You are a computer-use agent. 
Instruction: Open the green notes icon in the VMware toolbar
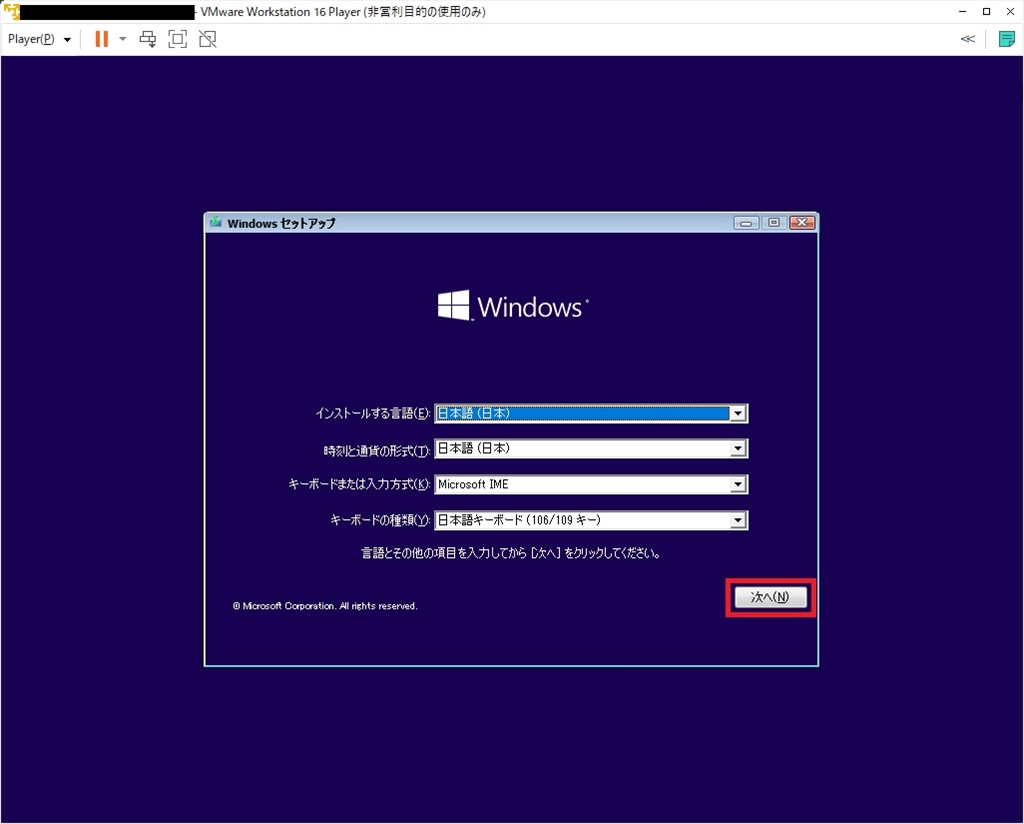point(1006,39)
